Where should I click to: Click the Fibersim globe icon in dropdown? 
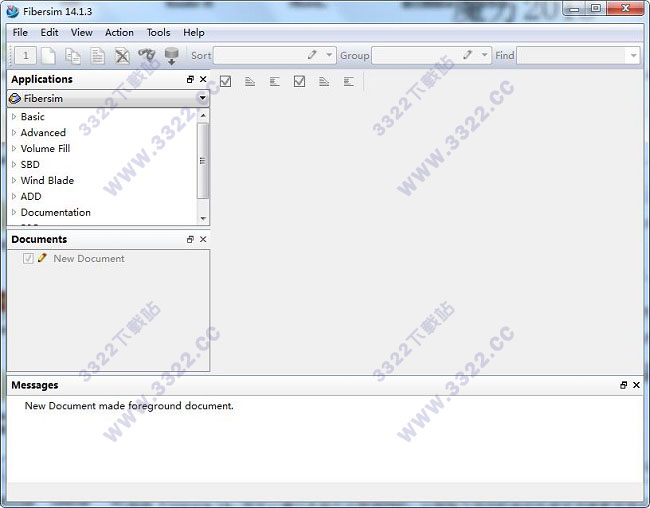pos(15,99)
